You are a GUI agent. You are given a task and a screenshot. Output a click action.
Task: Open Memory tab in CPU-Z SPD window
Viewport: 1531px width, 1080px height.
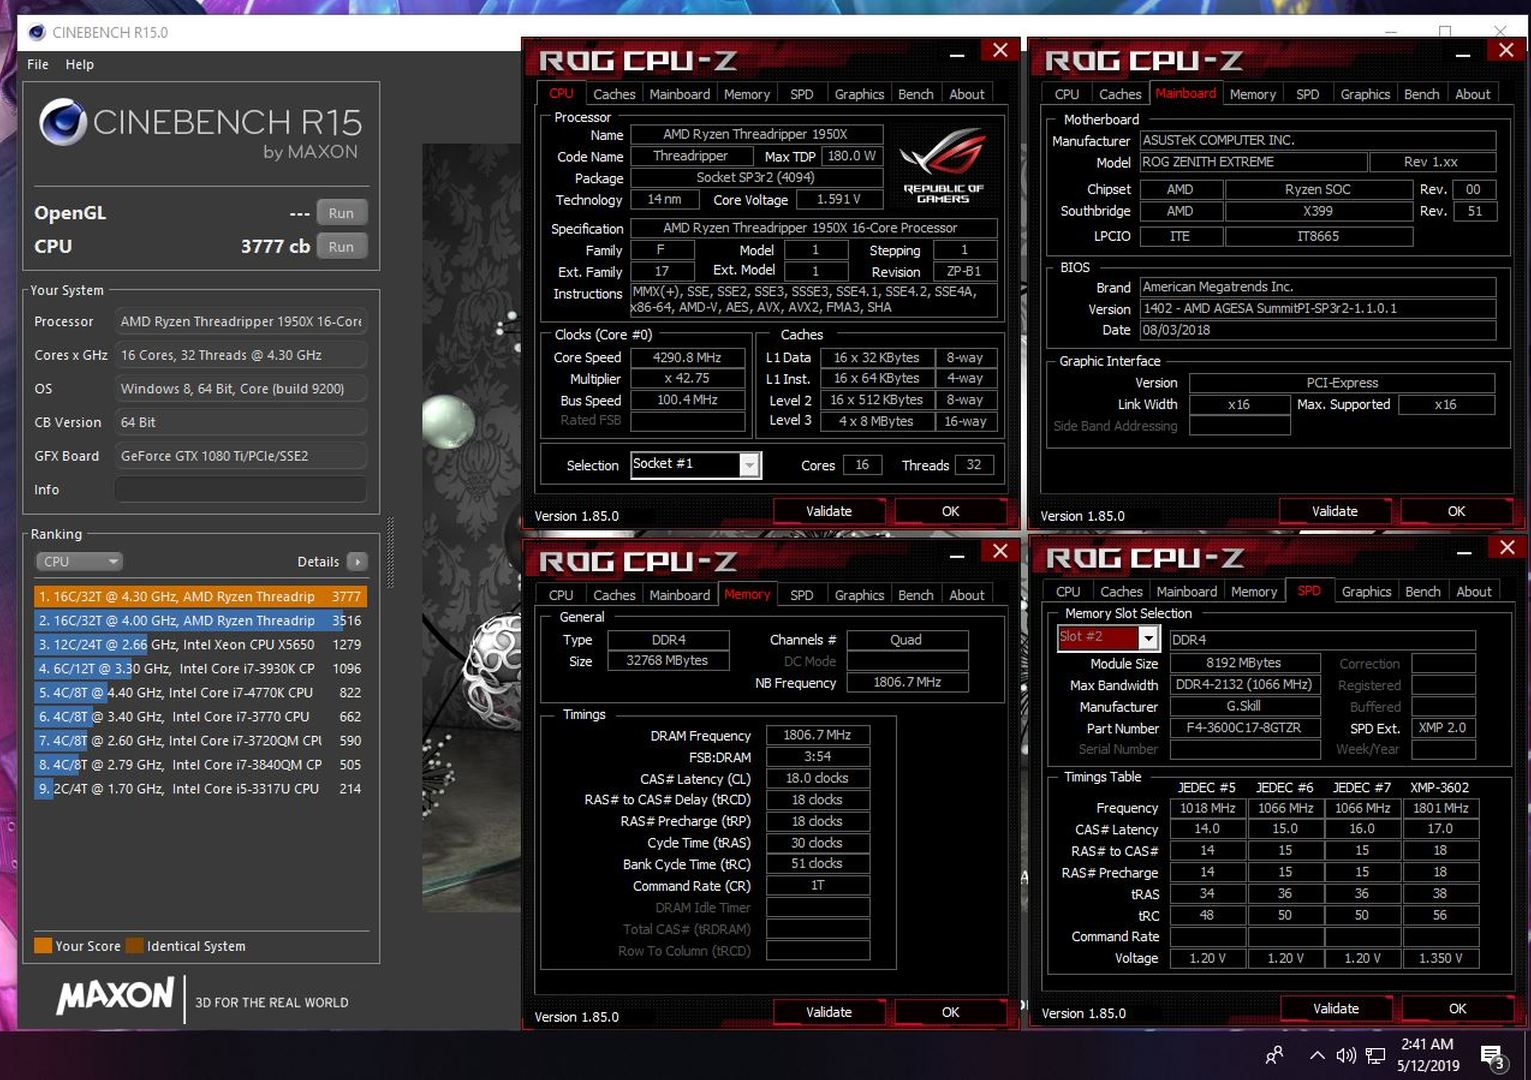coord(1254,592)
